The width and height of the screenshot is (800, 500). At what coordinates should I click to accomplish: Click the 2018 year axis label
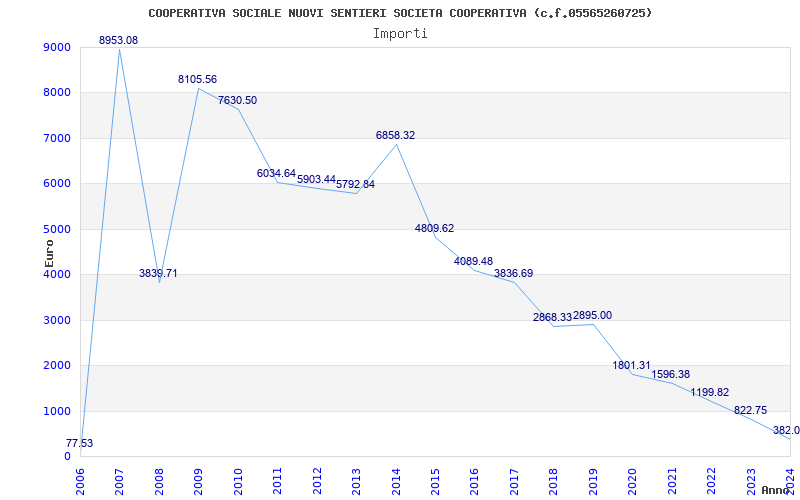554,481
